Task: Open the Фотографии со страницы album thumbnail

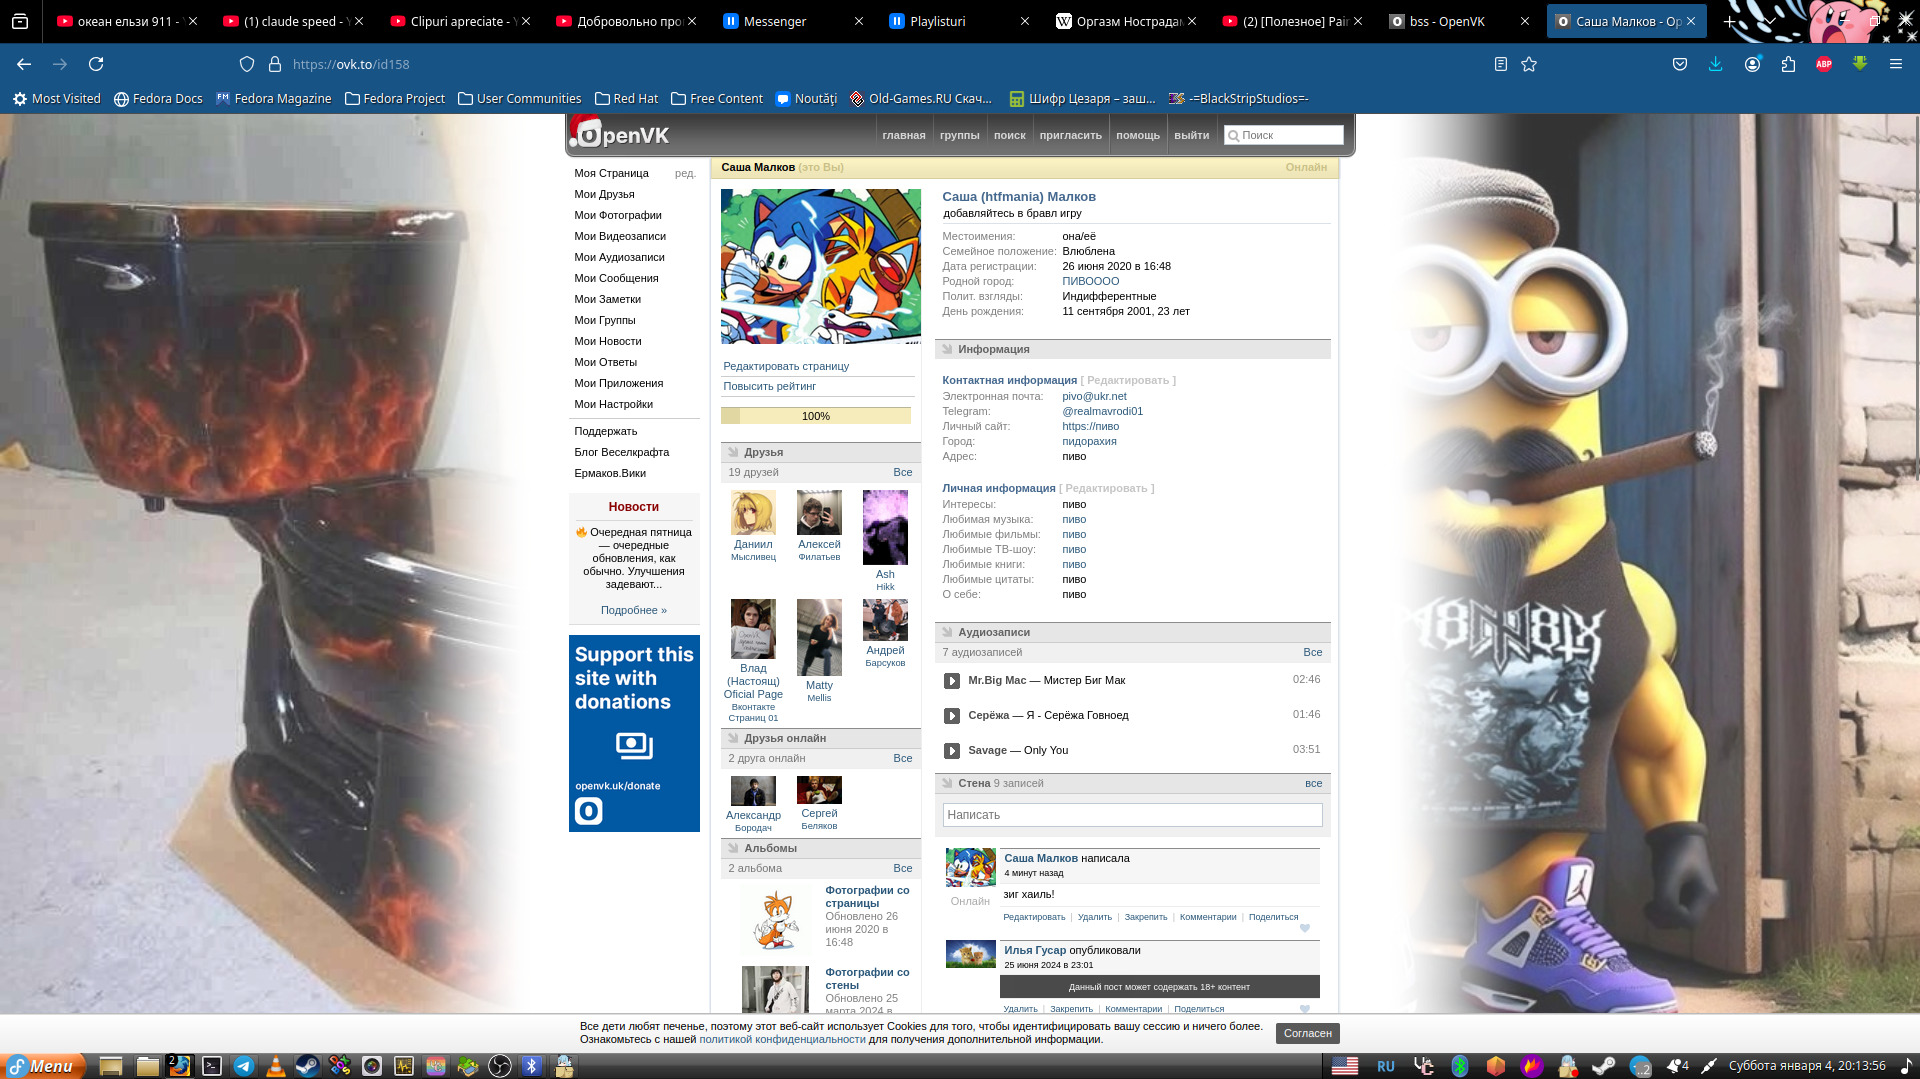Action: click(x=775, y=917)
